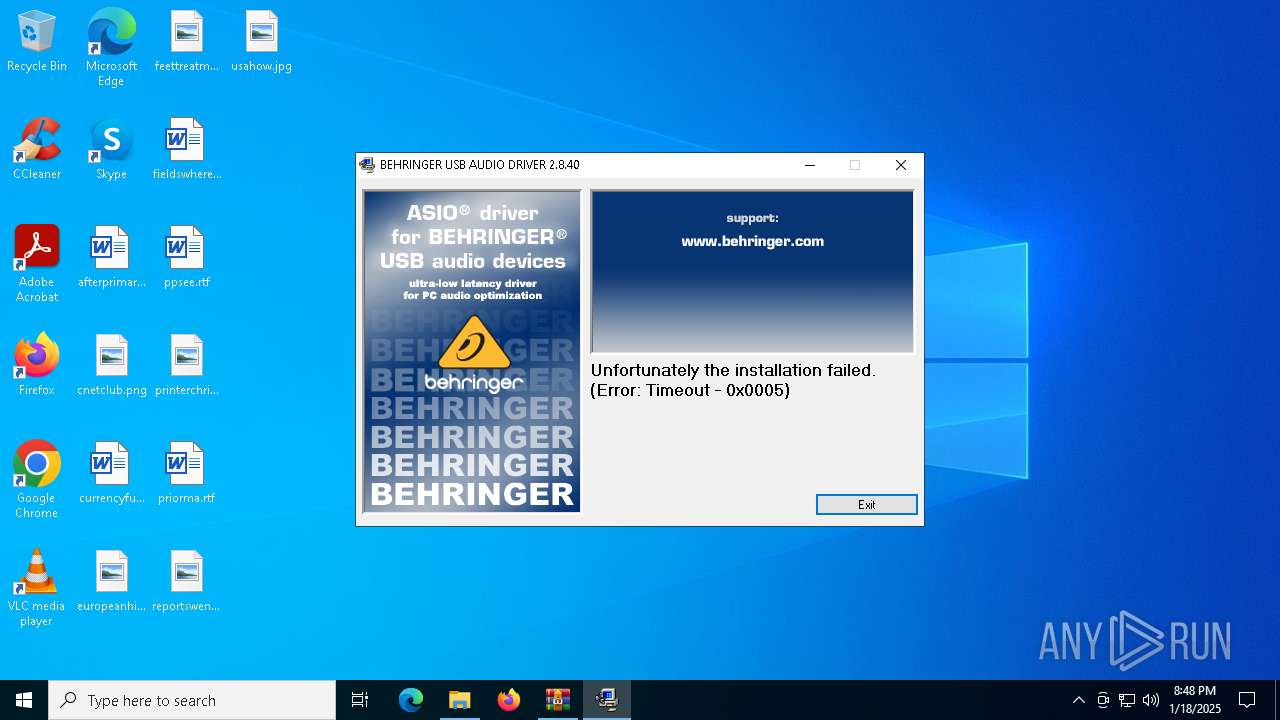Open WinRAR from taskbar
This screenshot has height=720, width=1280.
[x=557, y=700]
